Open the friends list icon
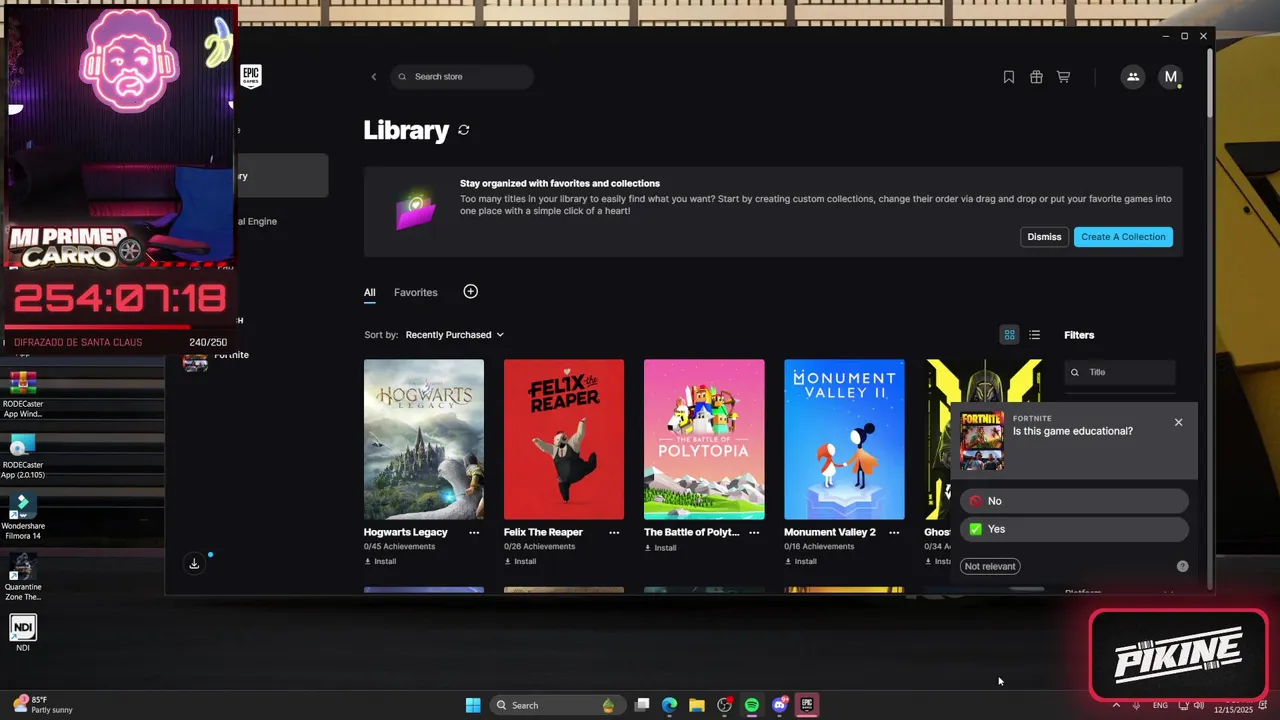The height and width of the screenshot is (720, 1280). [1133, 77]
